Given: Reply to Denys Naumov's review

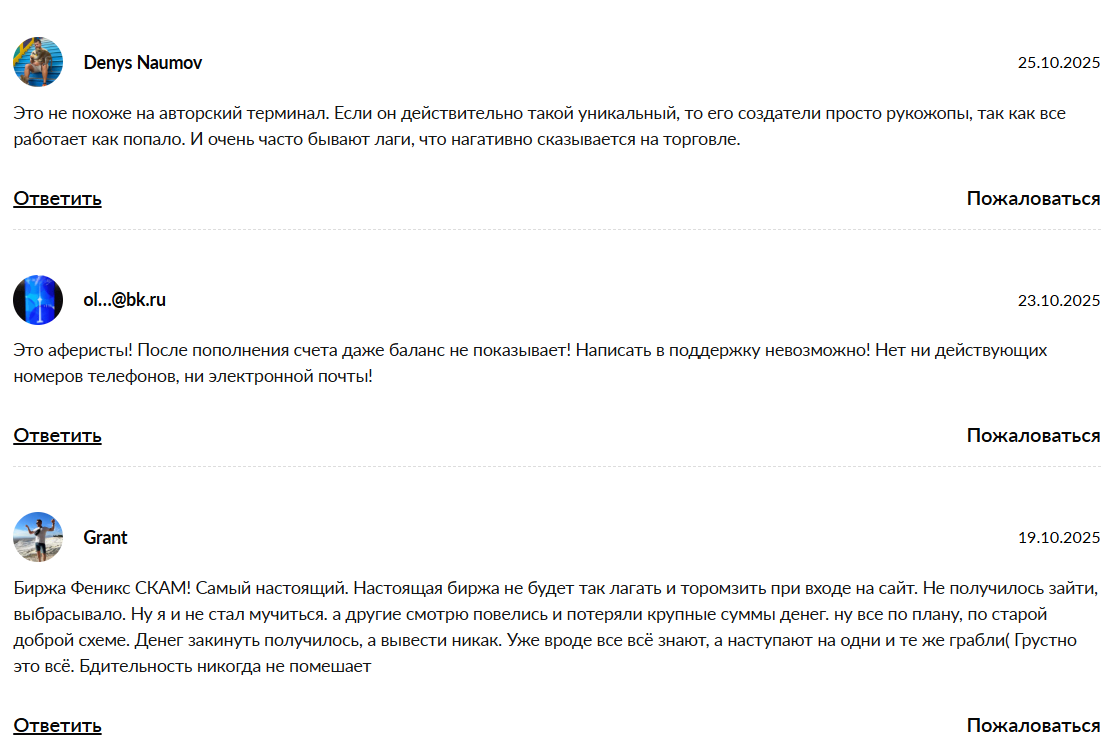Looking at the screenshot, I should coord(57,198).
